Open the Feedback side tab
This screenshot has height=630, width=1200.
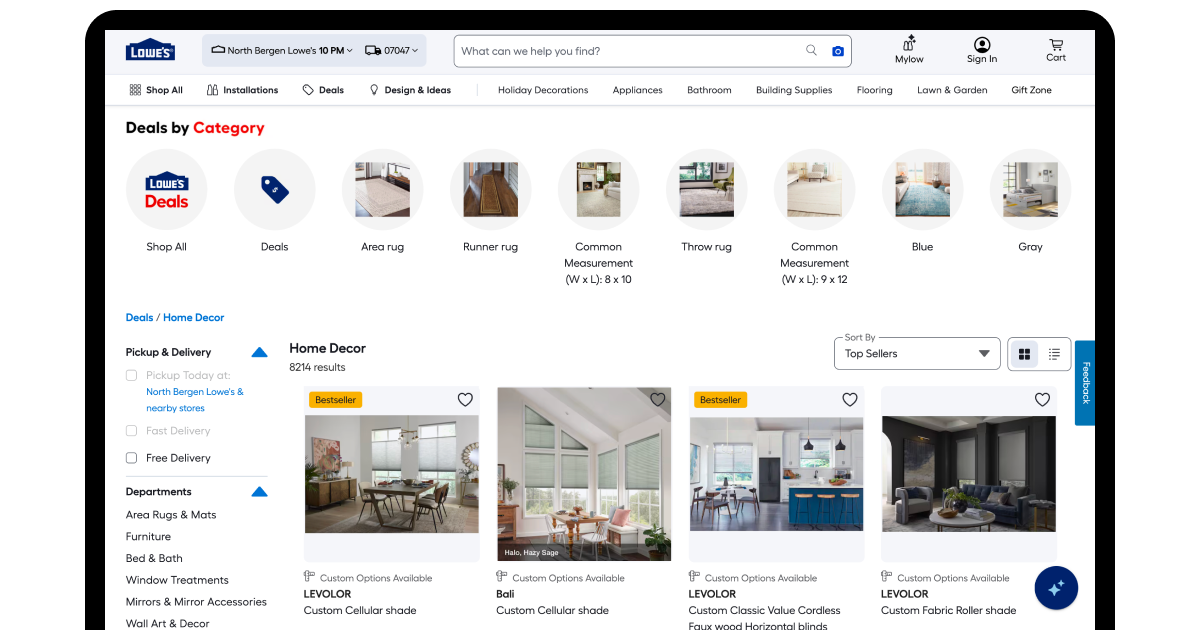[1085, 383]
